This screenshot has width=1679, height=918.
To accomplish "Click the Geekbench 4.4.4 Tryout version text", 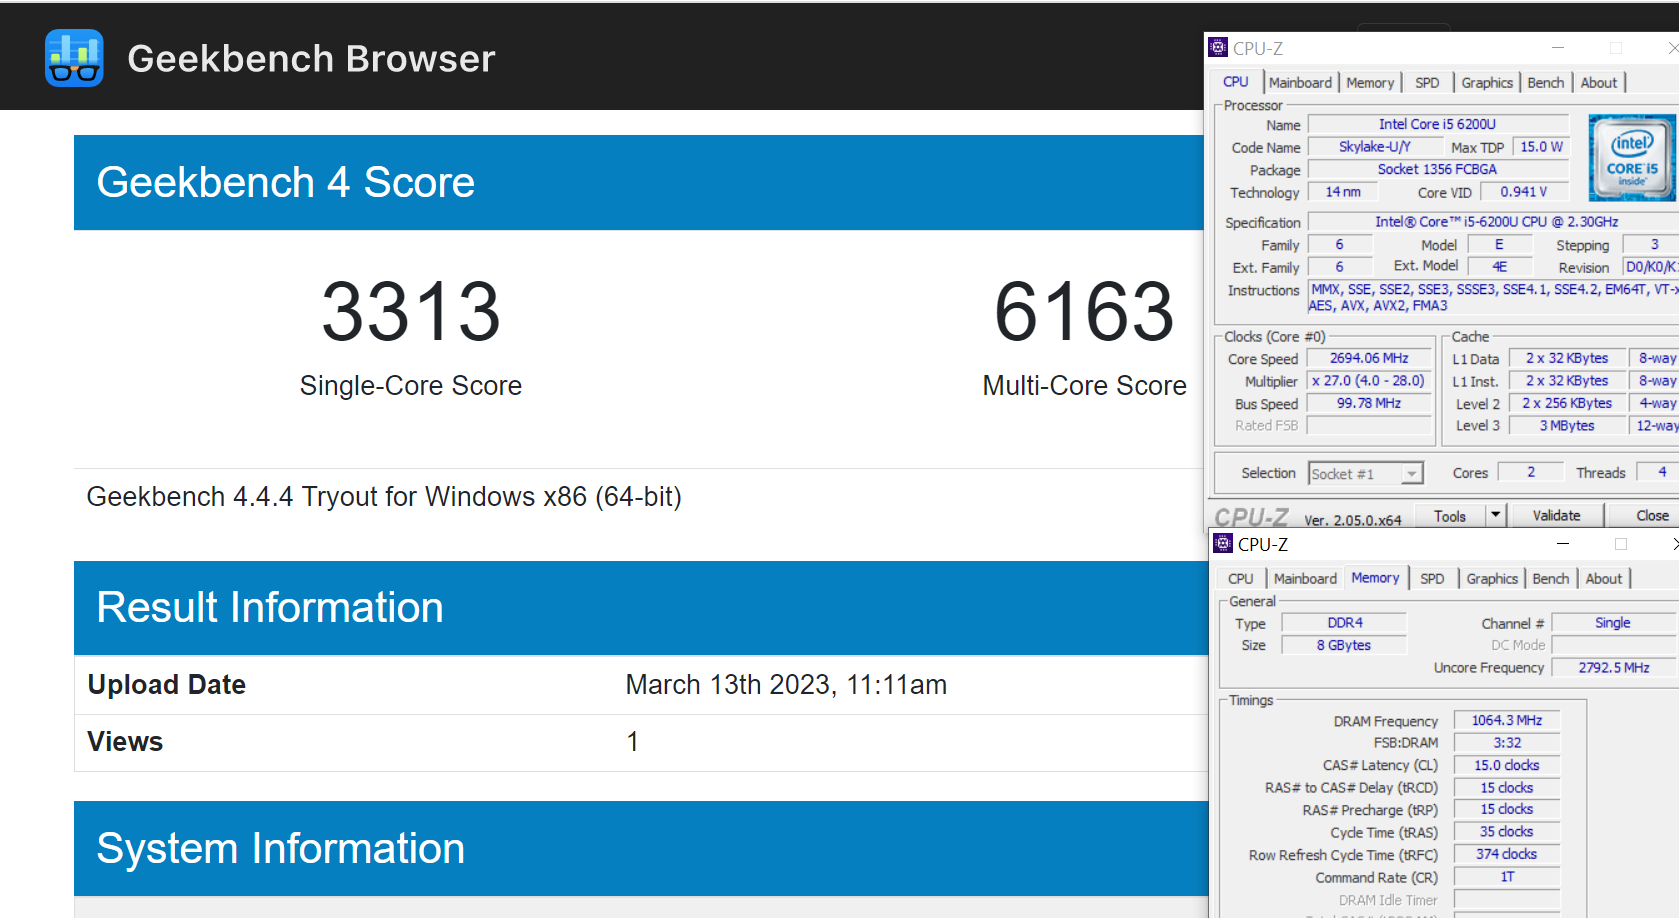I will (x=384, y=497).
